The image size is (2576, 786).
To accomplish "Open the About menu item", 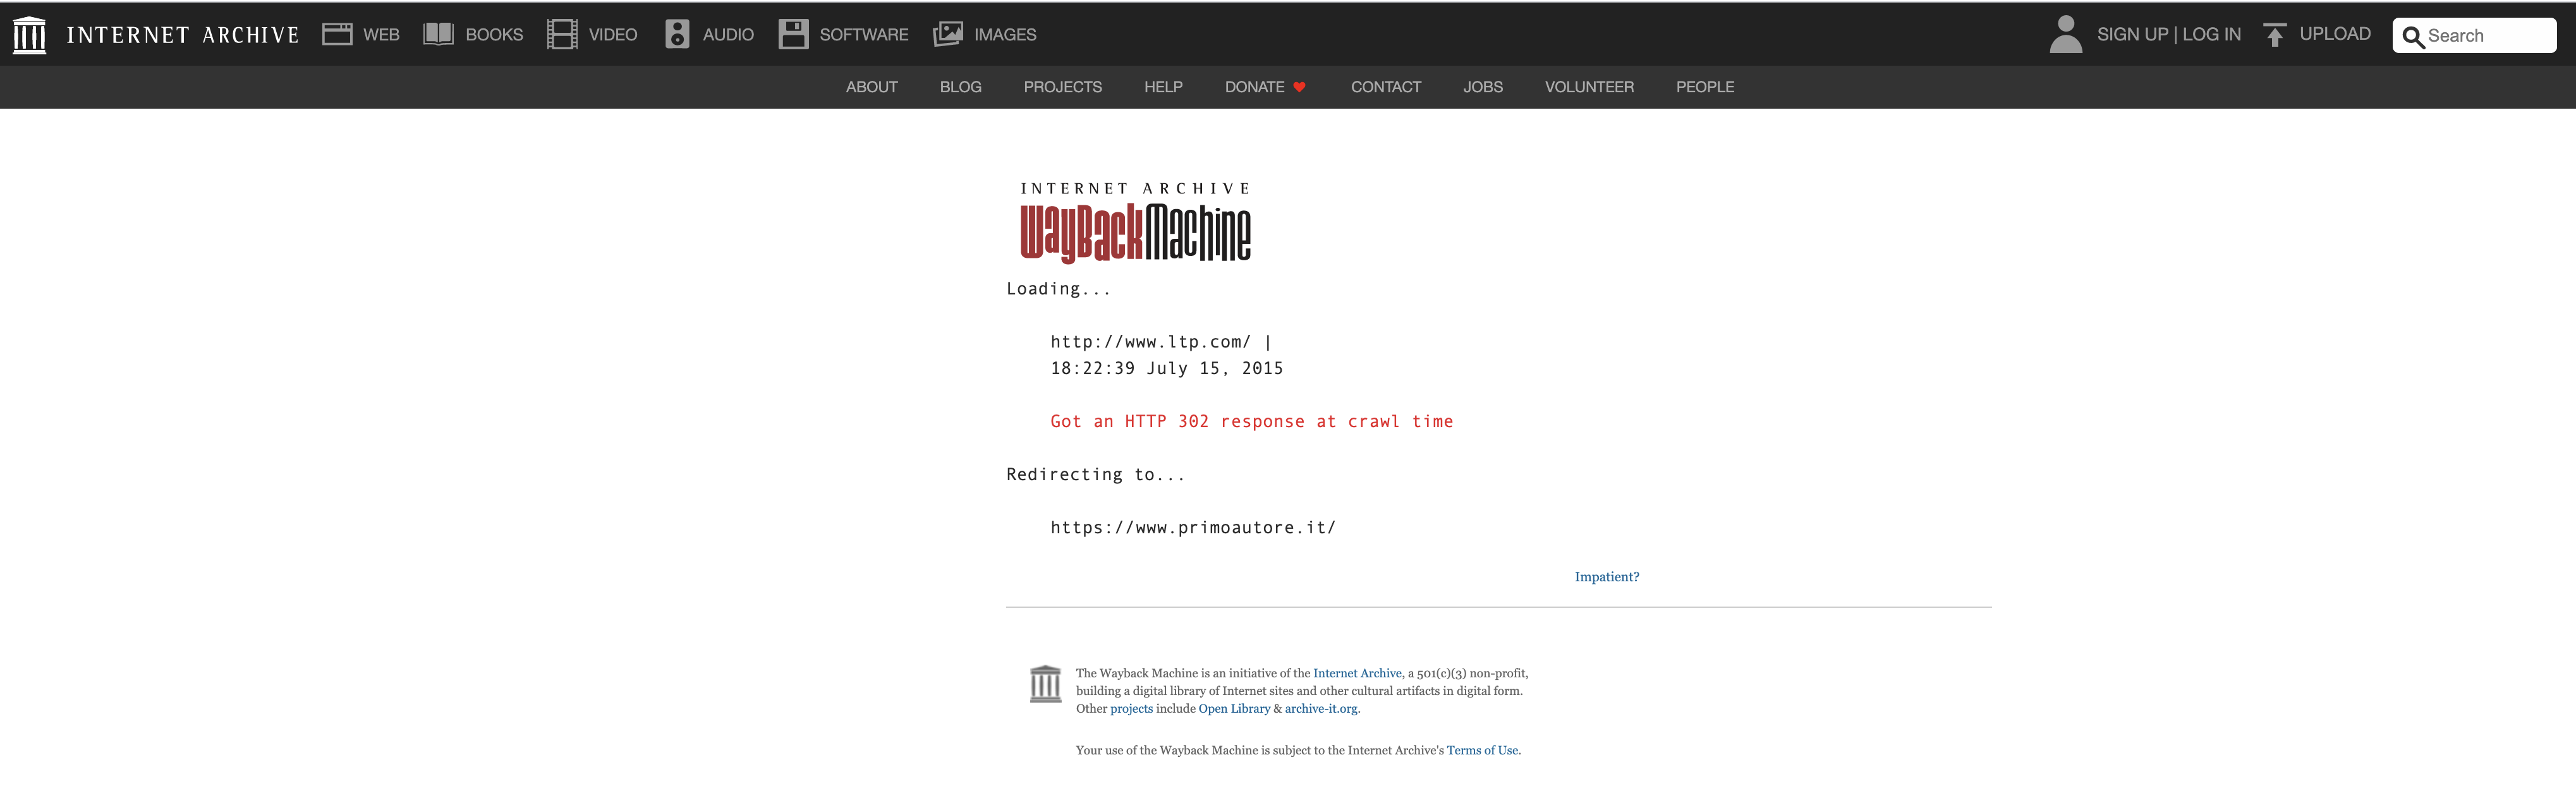I will pos(871,87).
